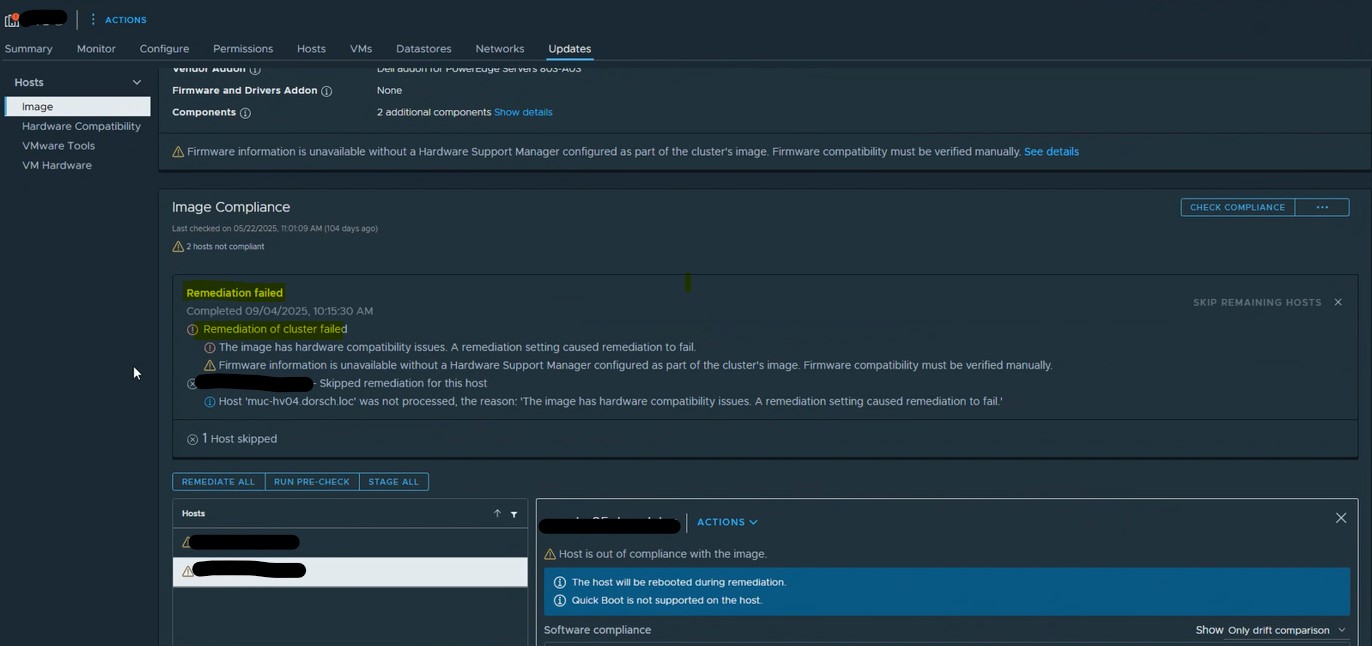
Task: Open the ACTIONS dropdown in the host pane
Action: [727, 521]
